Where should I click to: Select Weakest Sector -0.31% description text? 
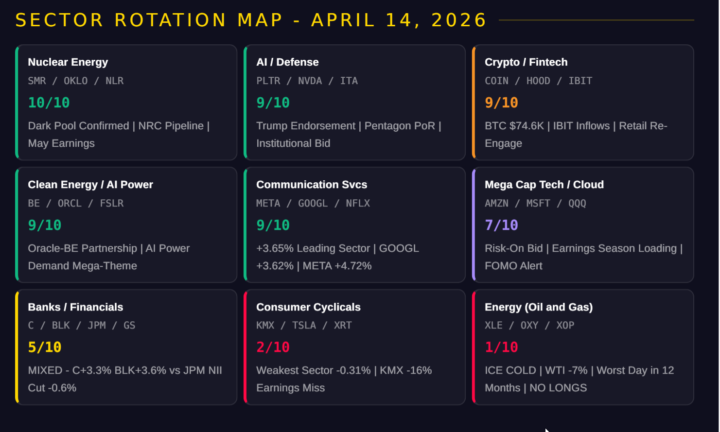344,379
